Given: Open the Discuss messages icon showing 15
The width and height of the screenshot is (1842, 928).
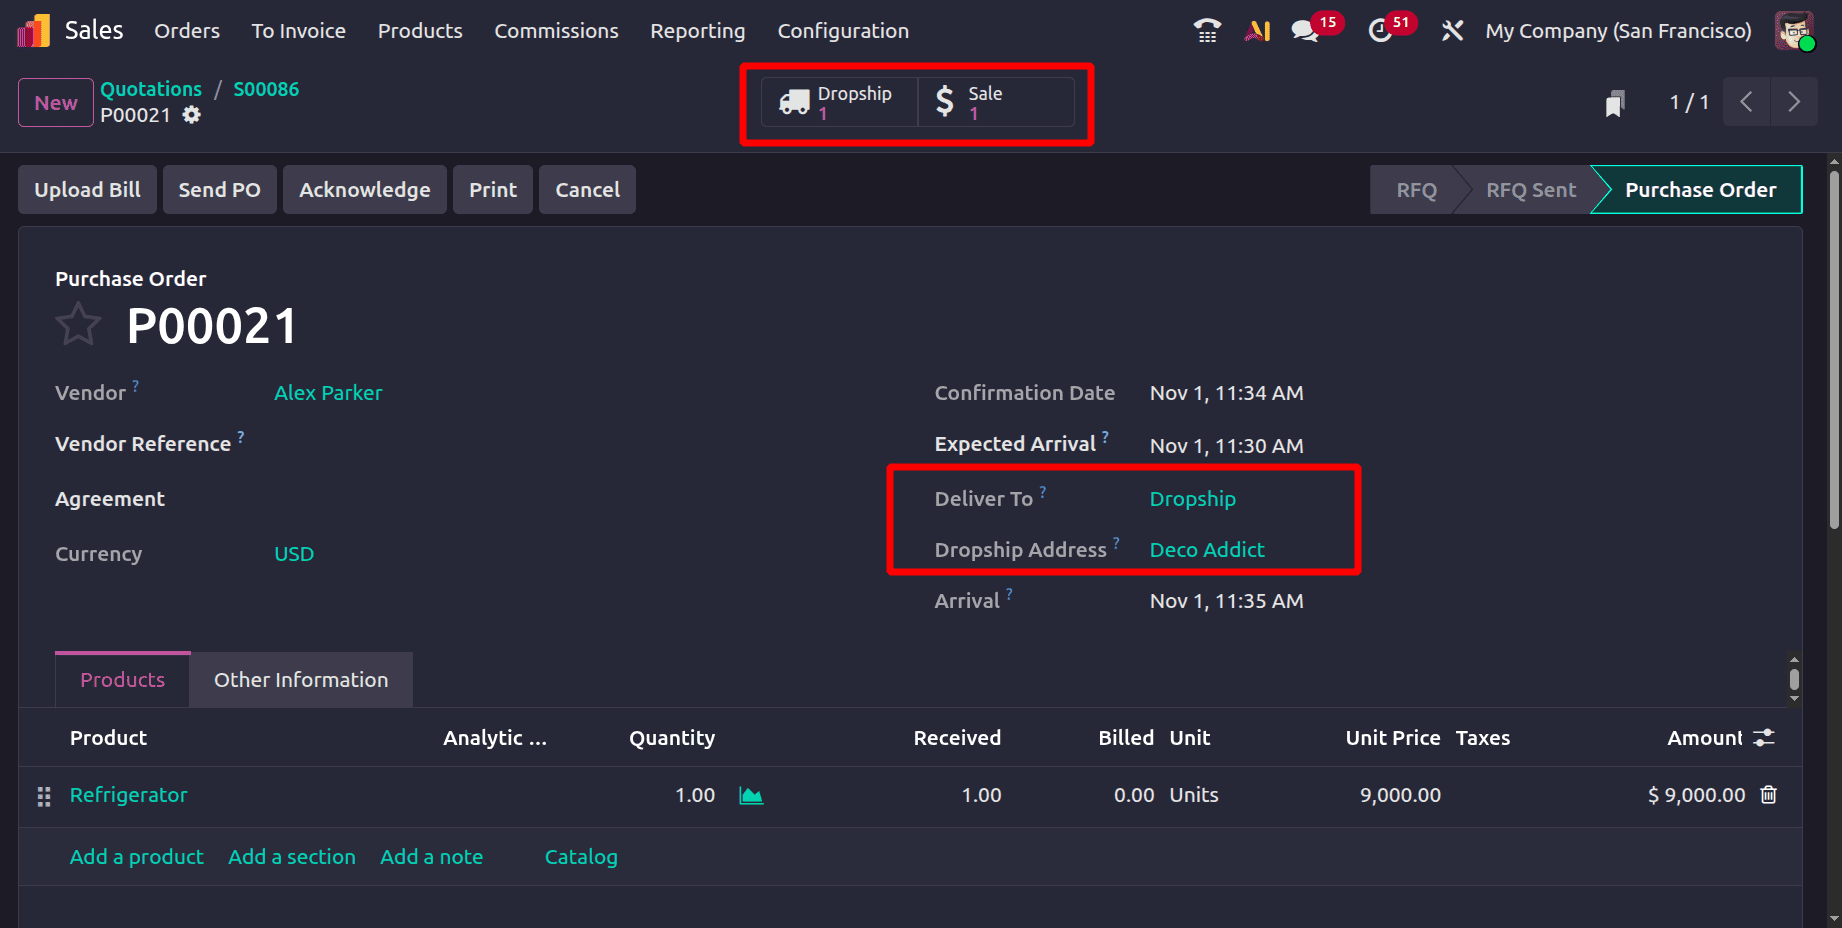Looking at the screenshot, I should (1305, 30).
